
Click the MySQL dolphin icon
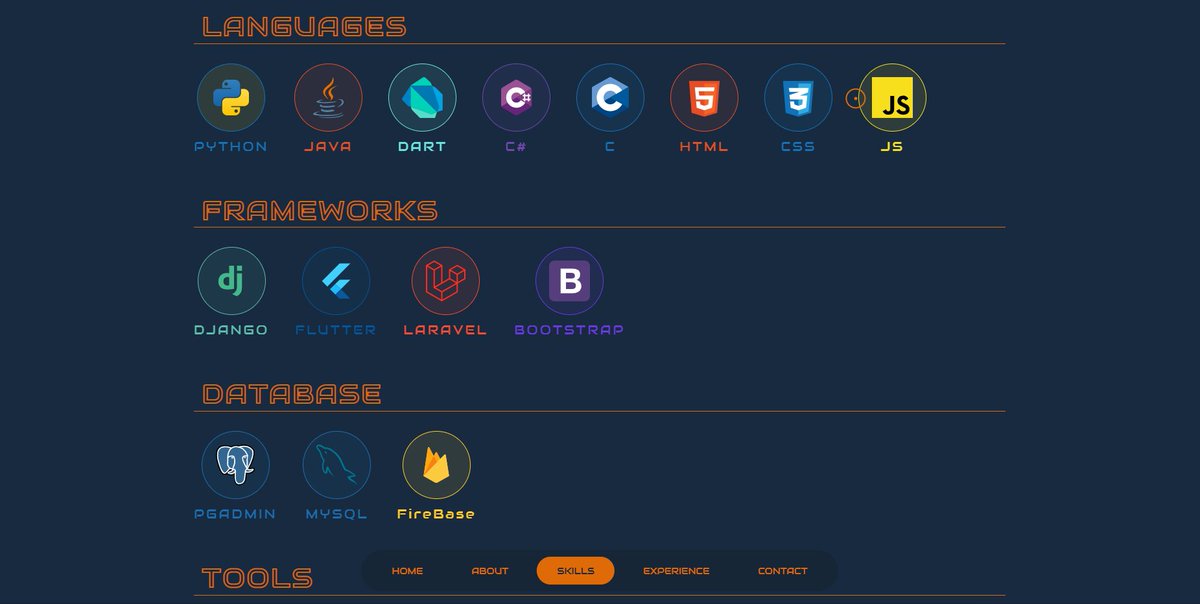click(x=336, y=465)
